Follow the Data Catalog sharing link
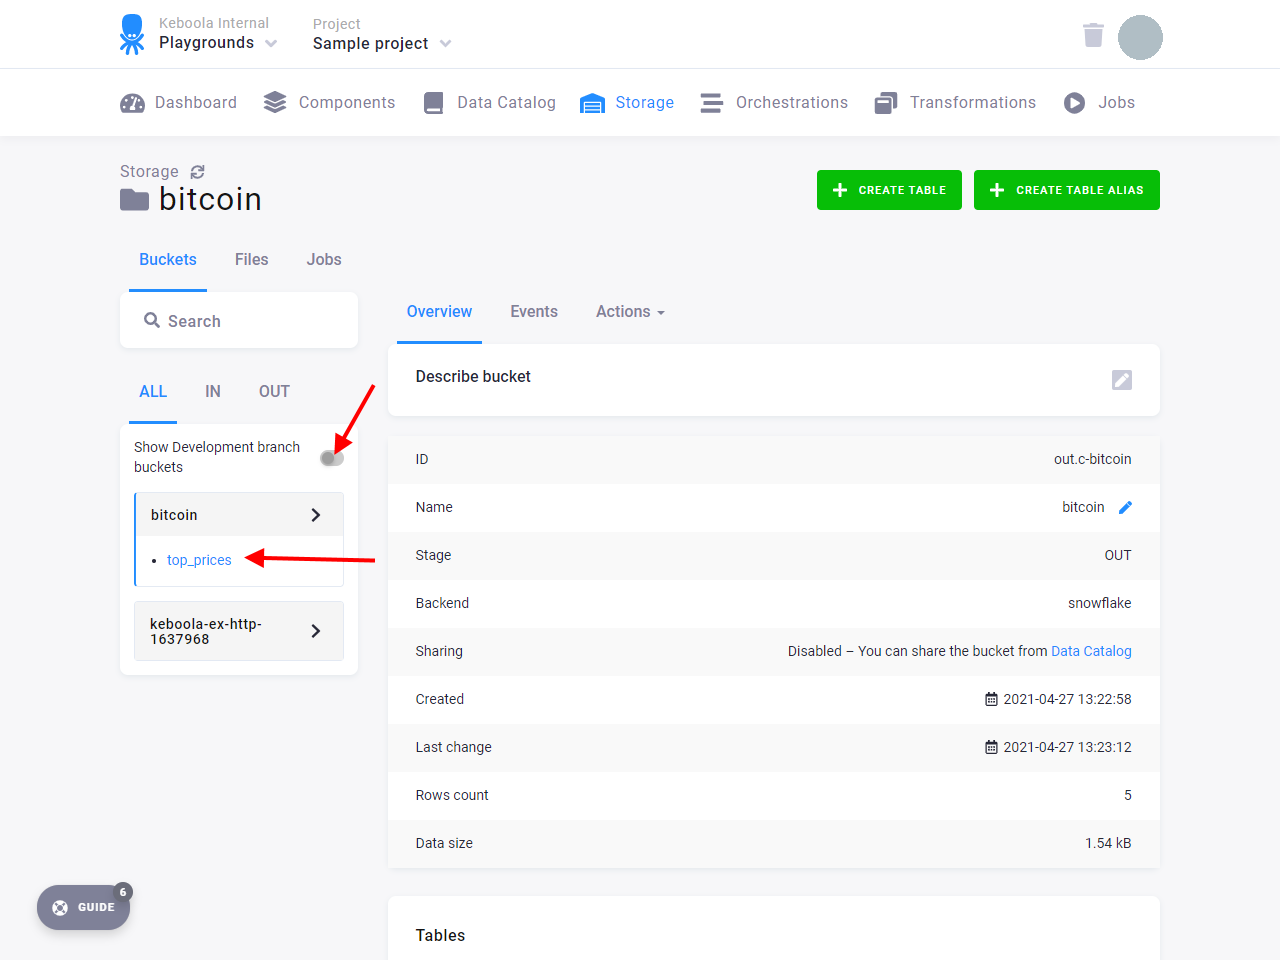This screenshot has height=960, width=1280. click(x=1091, y=651)
